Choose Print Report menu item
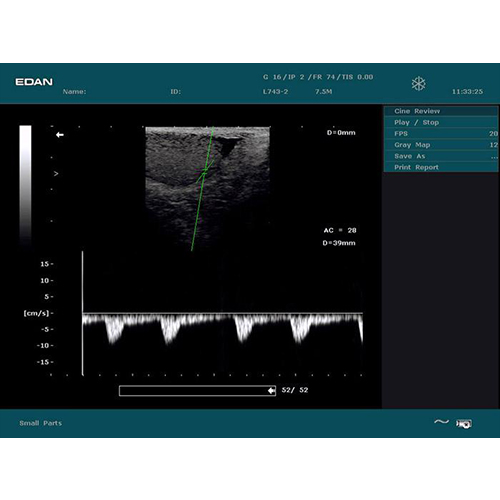Screen dimensions: 500x500 click(x=441, y=167)
